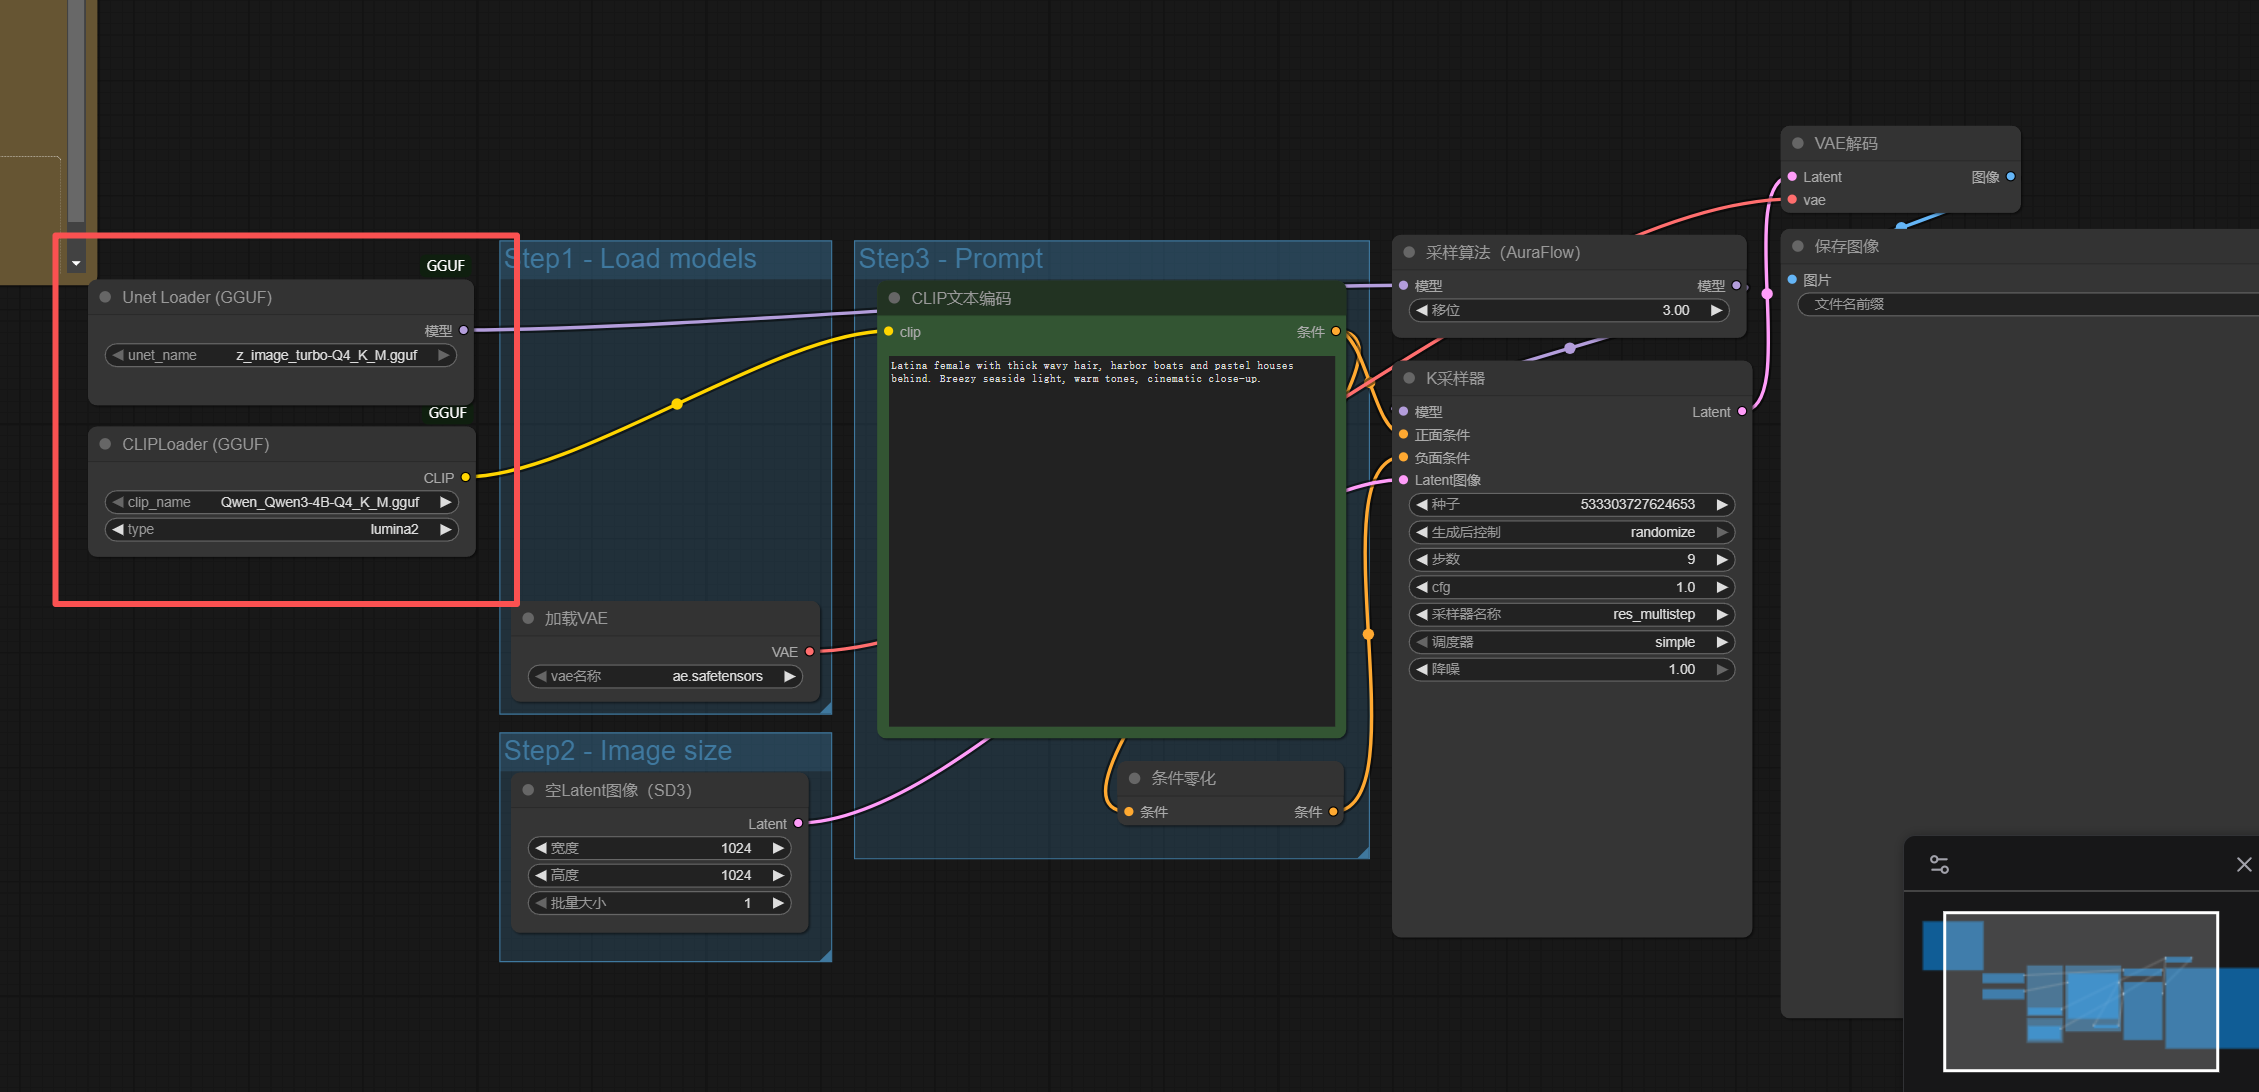Viewport: 2259px width, 1092px height.
Task: Click the GGUF badge above Unet Loader
Action: [445, 266]
